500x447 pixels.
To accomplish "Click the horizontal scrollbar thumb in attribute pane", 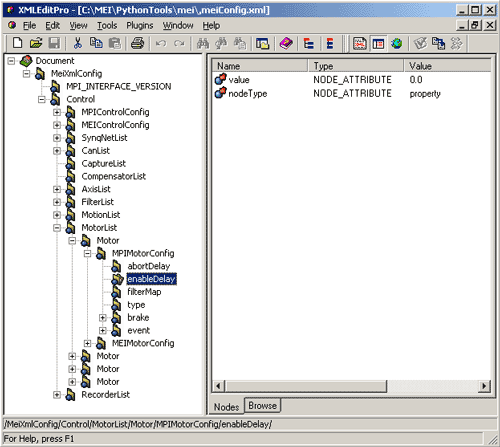I will click(x=306, y=386).
